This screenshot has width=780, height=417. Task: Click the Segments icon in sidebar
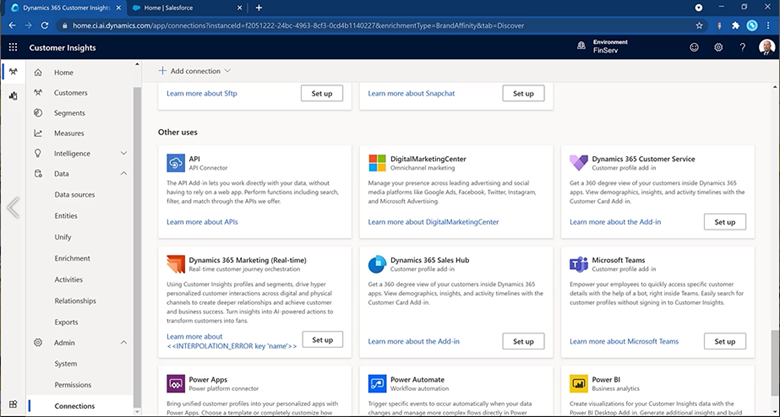38,113
